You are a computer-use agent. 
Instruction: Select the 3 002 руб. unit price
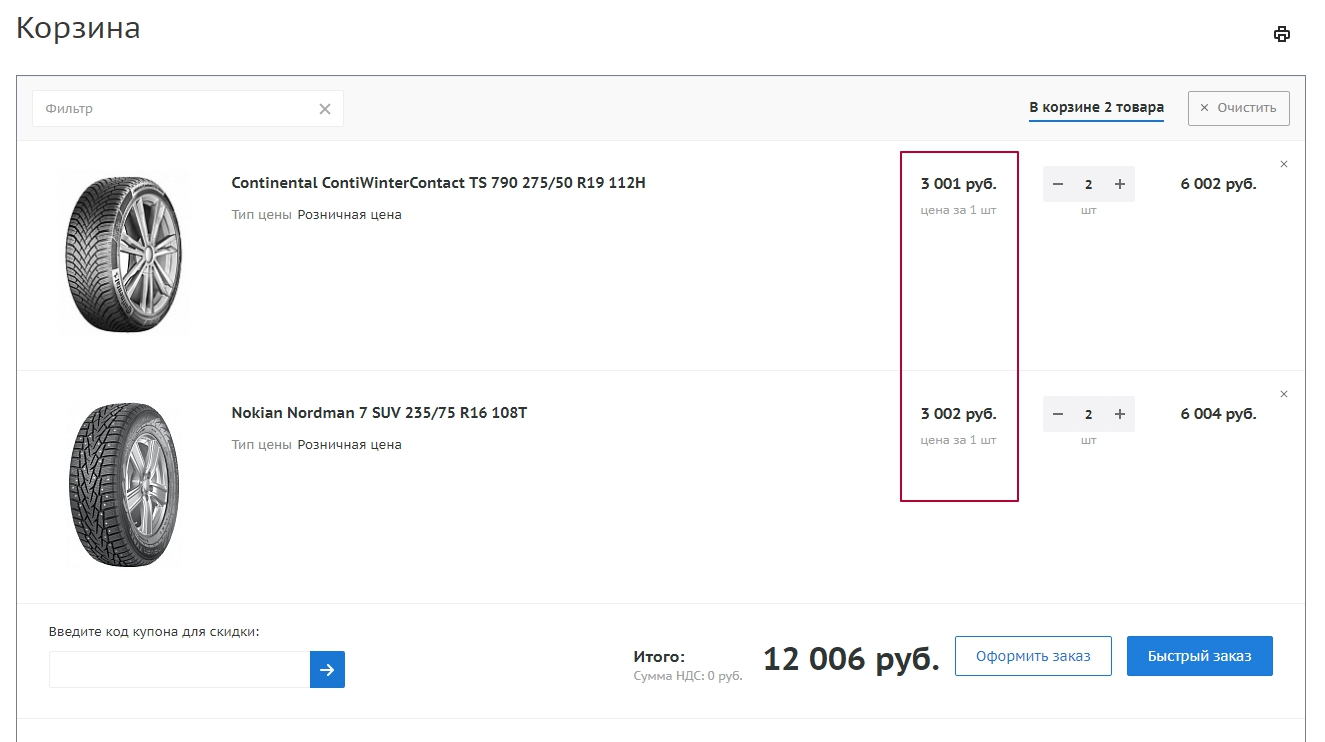click(959, 414)
